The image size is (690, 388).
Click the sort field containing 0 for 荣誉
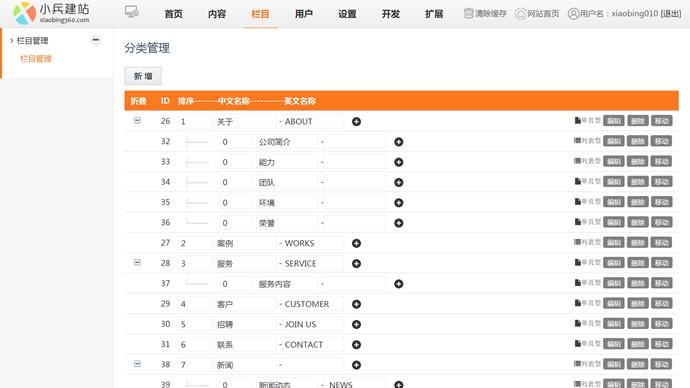pos(237,223)
